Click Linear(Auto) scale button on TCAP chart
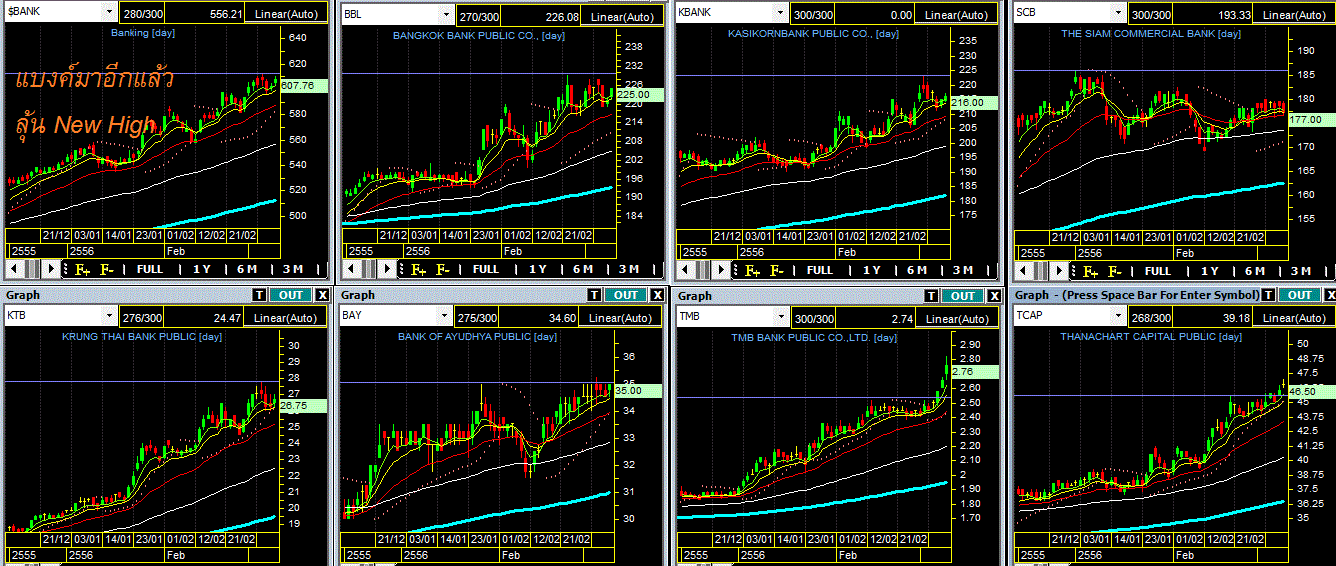 [x=1296, y=317]
